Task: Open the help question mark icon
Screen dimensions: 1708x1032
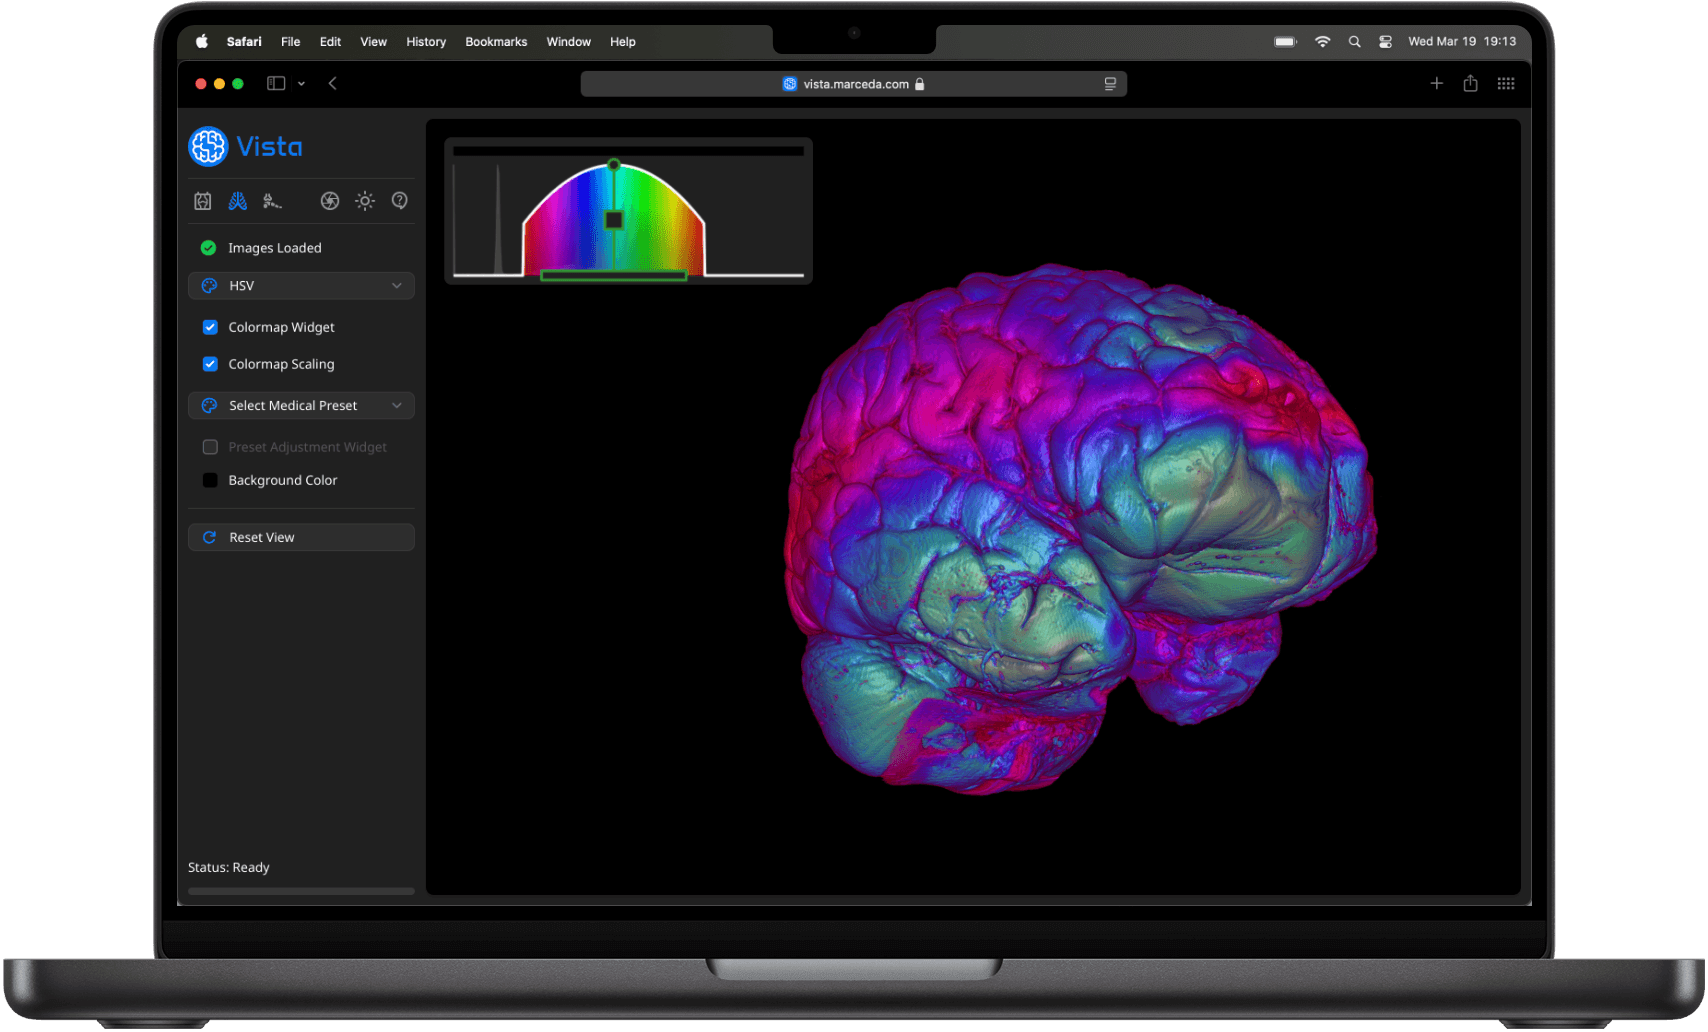Action: [400, 201]
